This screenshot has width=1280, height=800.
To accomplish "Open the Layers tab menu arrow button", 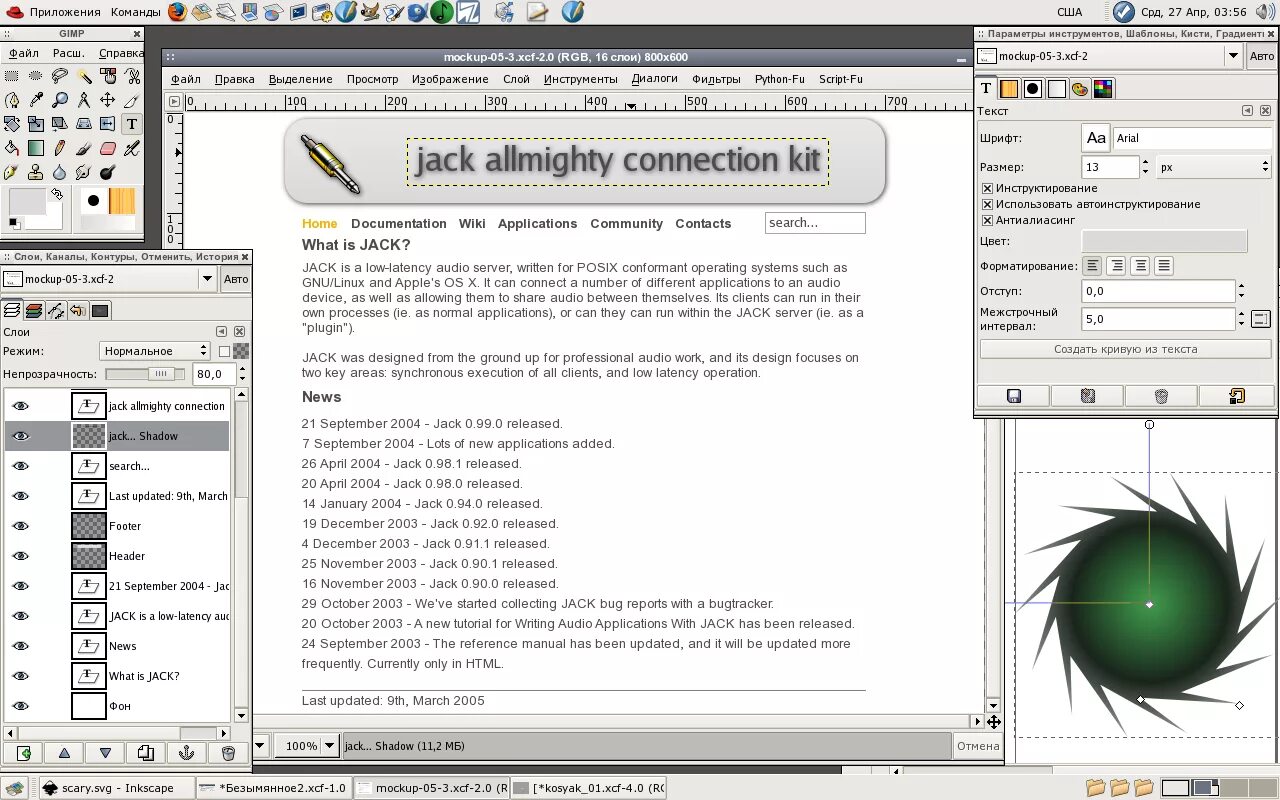I will click(x=222, y=332).
